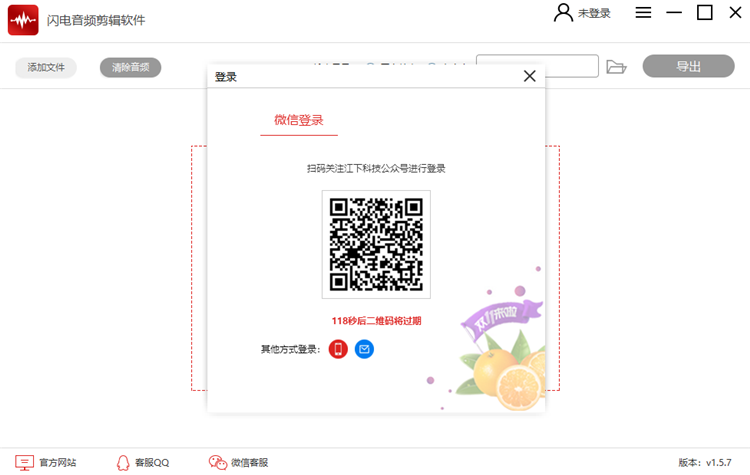
Task: Click the 清除音频 clear audio button
Action: (130, 67)
